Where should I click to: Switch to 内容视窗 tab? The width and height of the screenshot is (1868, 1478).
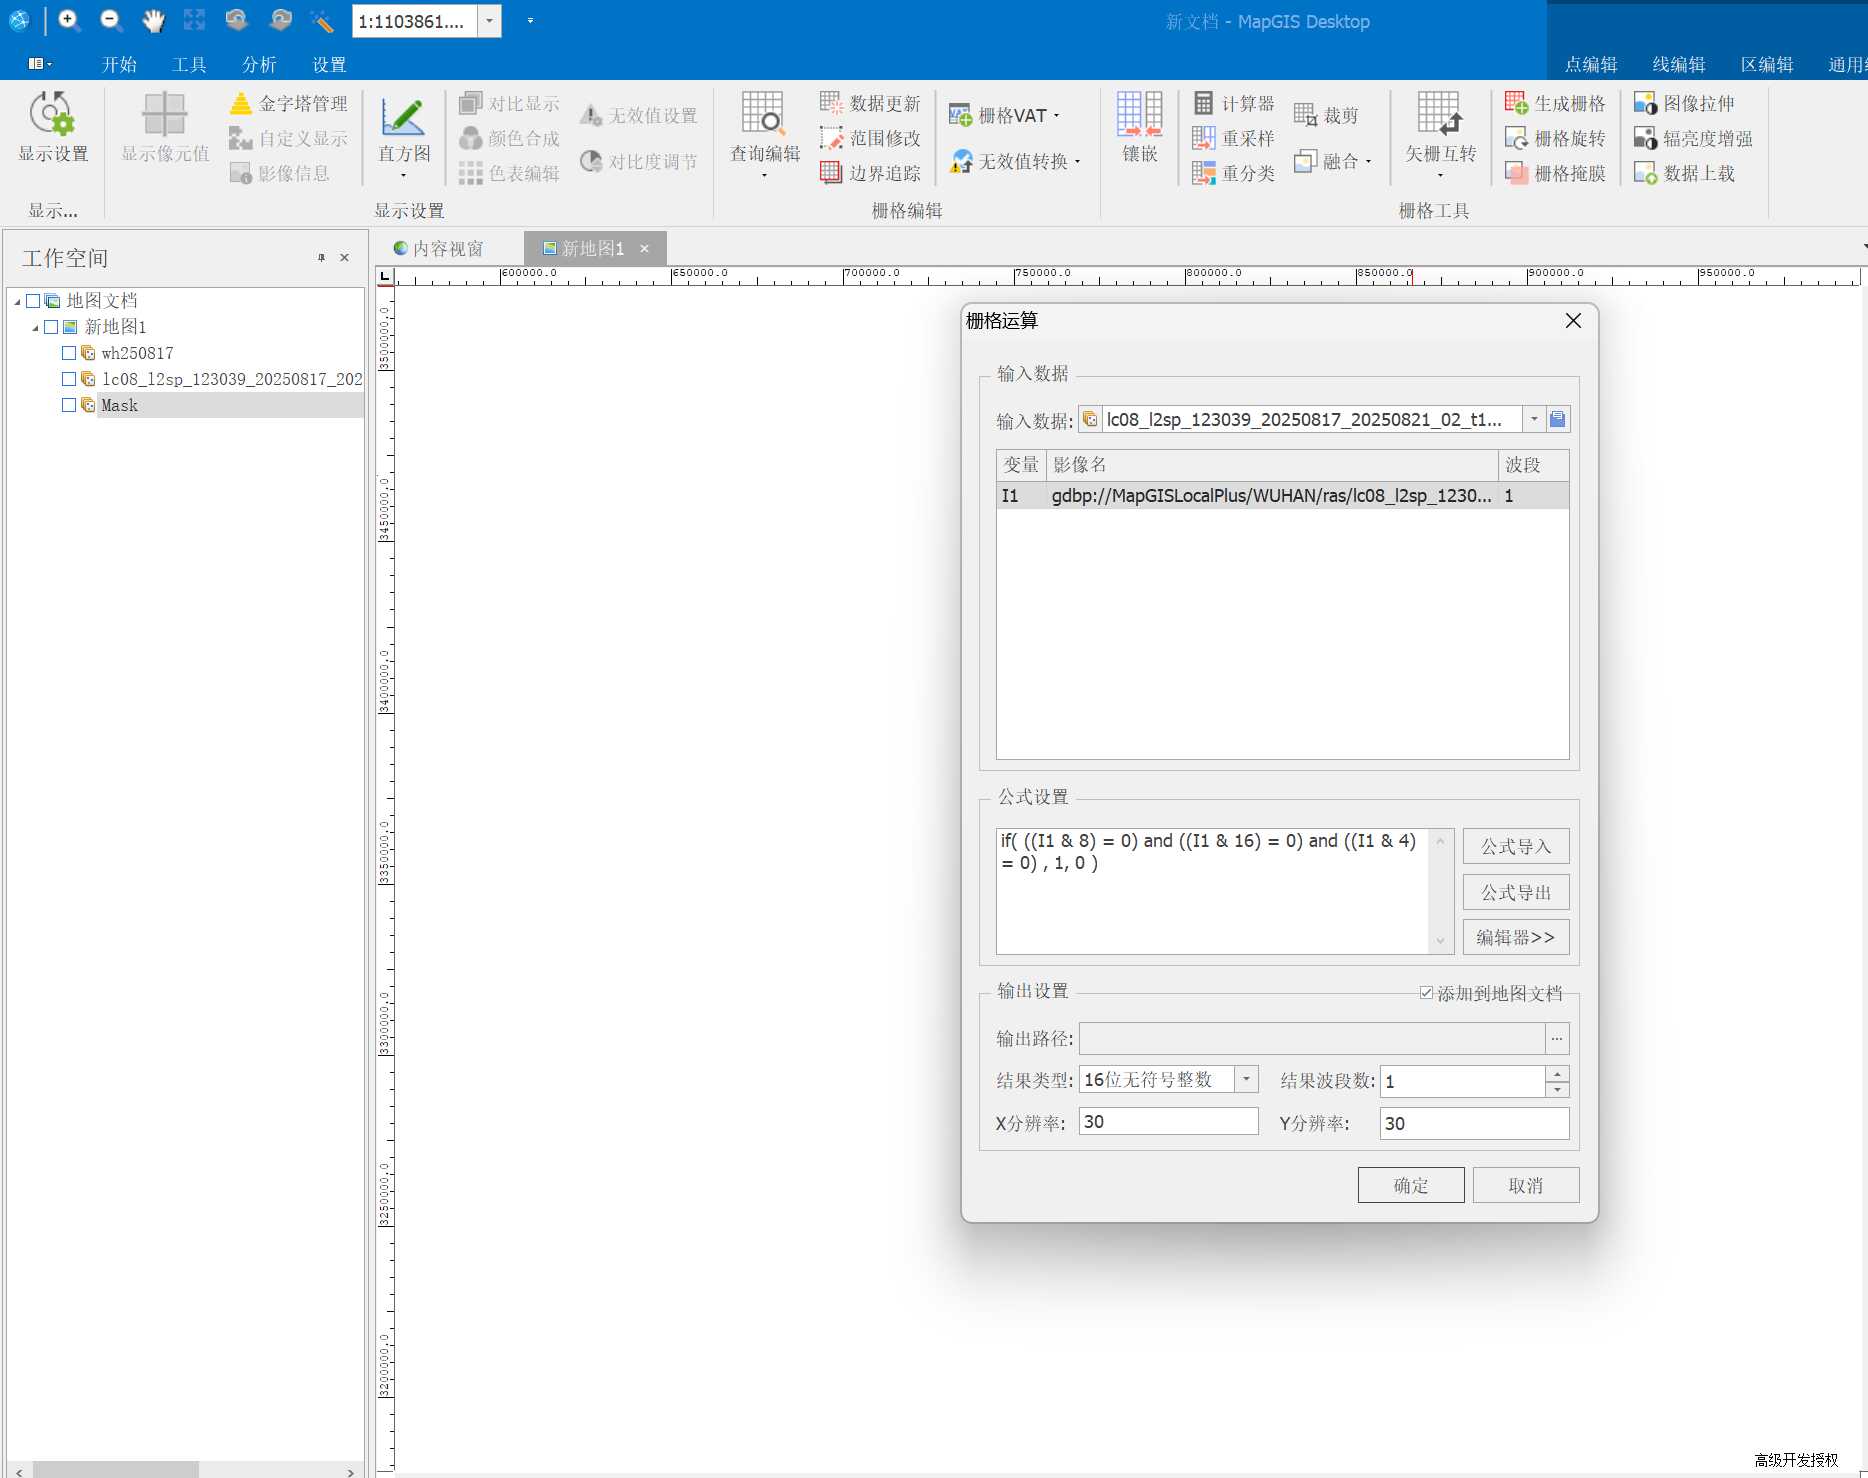439,248
